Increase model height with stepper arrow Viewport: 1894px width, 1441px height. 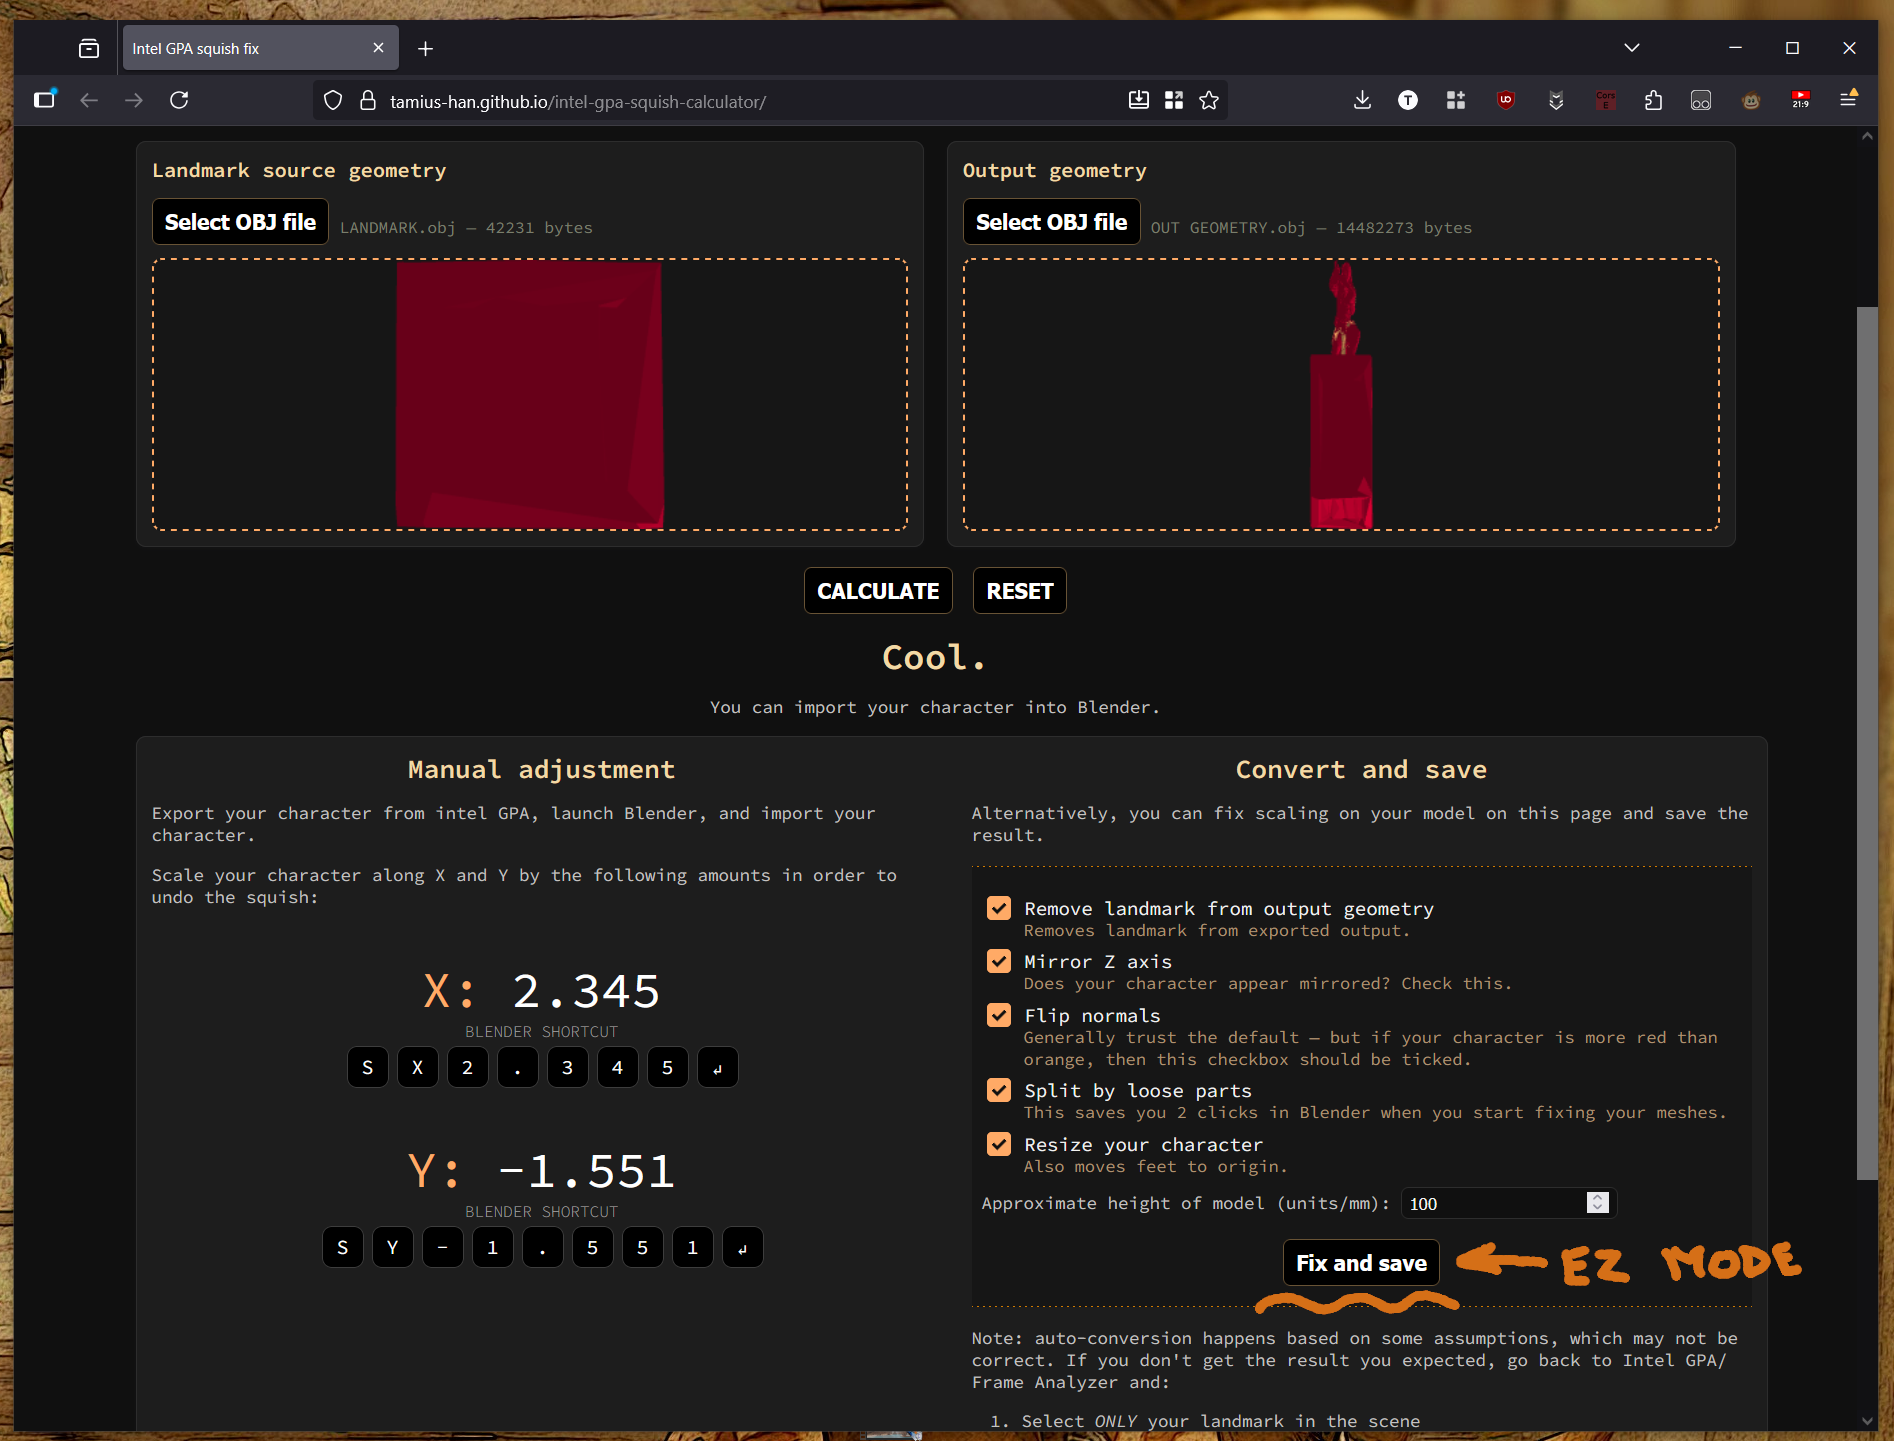tap(1597, 1198)
